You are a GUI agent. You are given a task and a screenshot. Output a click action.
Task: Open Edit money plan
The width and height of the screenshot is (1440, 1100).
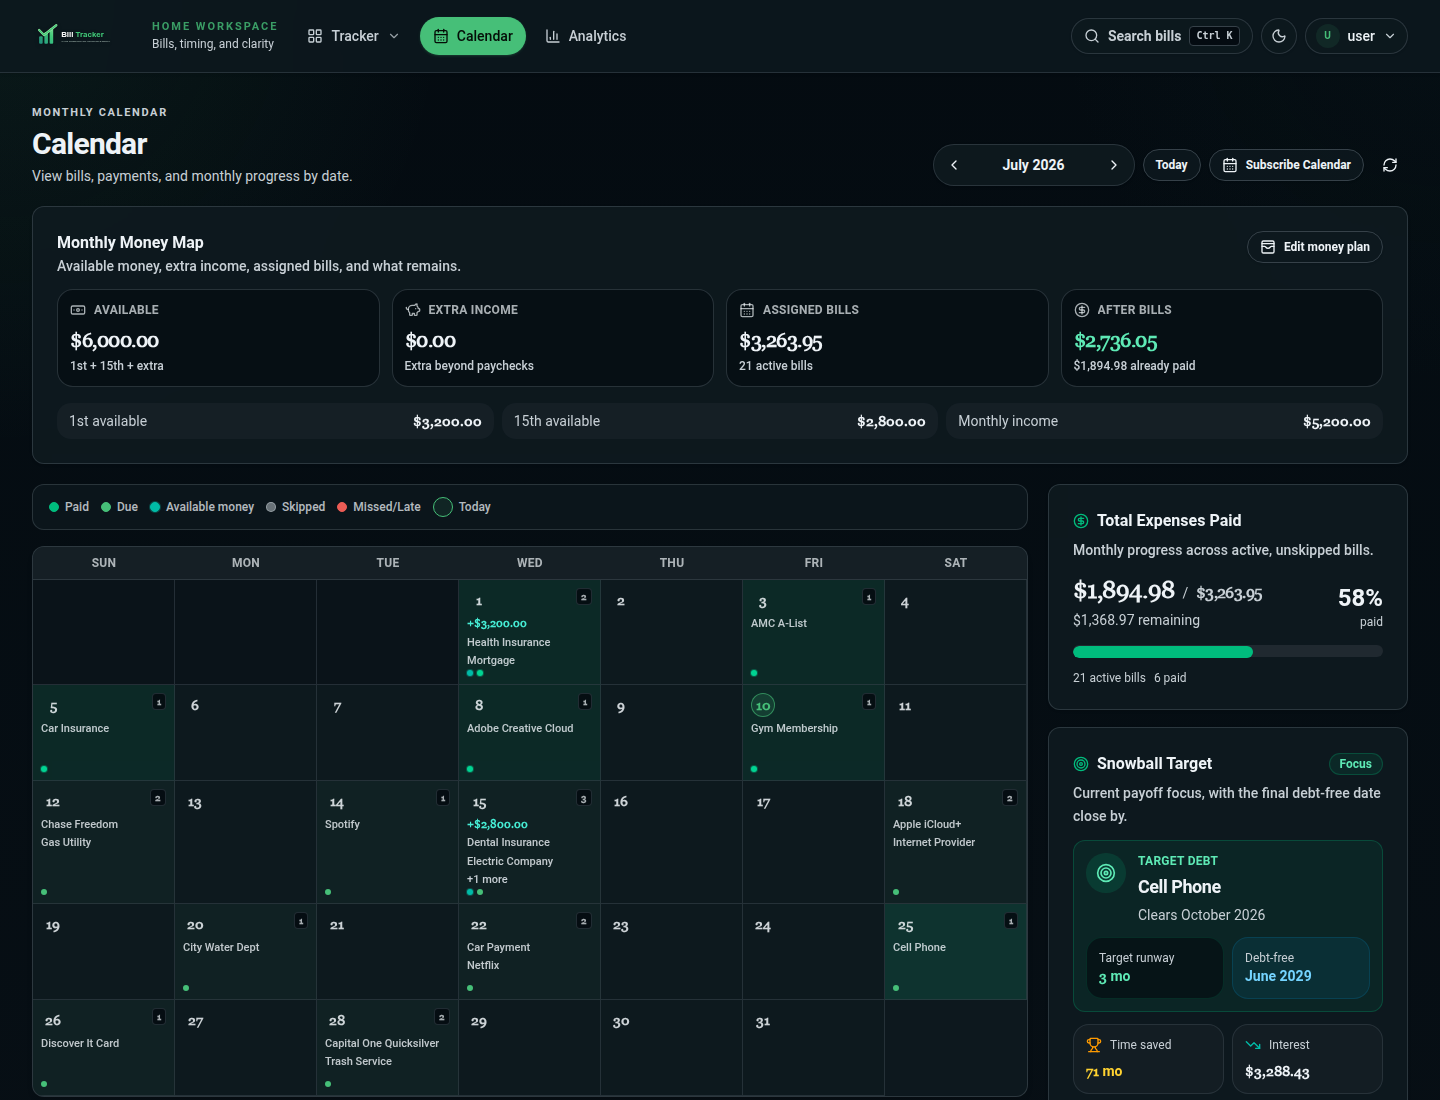[x=1315, y=247]
